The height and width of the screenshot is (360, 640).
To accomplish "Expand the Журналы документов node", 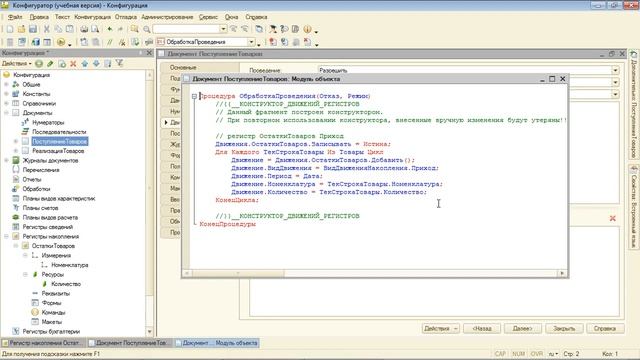I will pyautogui.click(x=6, y=160).
